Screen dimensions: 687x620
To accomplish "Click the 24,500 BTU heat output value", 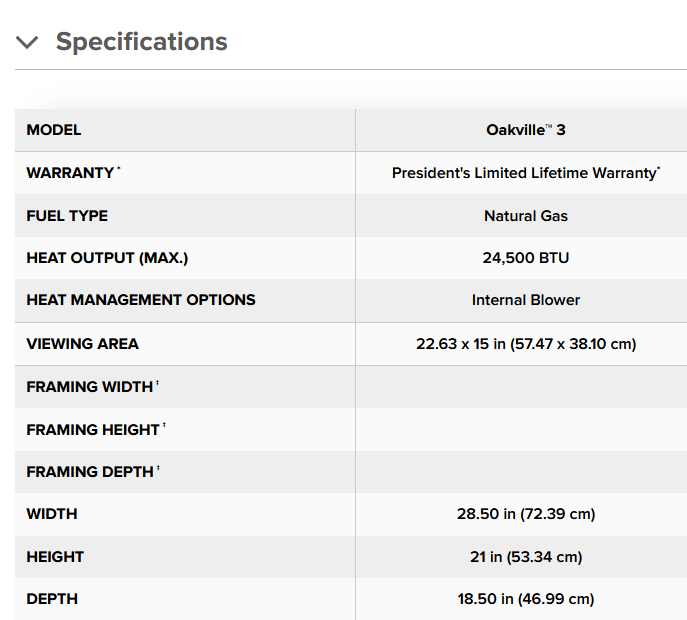I will (525, 258).
